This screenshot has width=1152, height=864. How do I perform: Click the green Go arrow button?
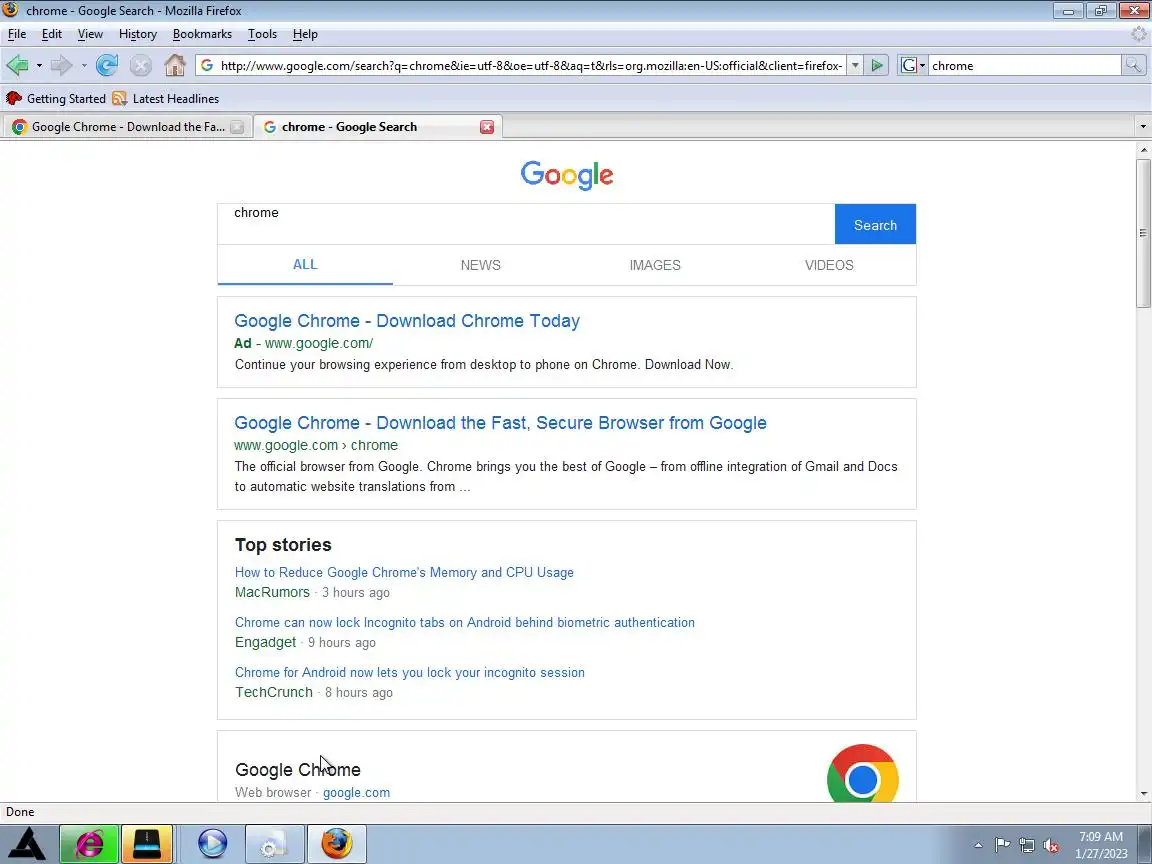tap(876, 65)
